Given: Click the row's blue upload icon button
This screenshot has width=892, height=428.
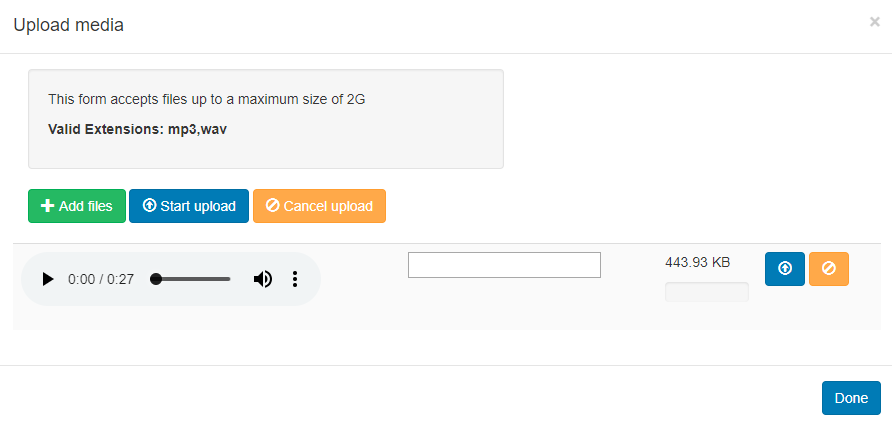Looking at the screenshot, I should click(785, 268).
